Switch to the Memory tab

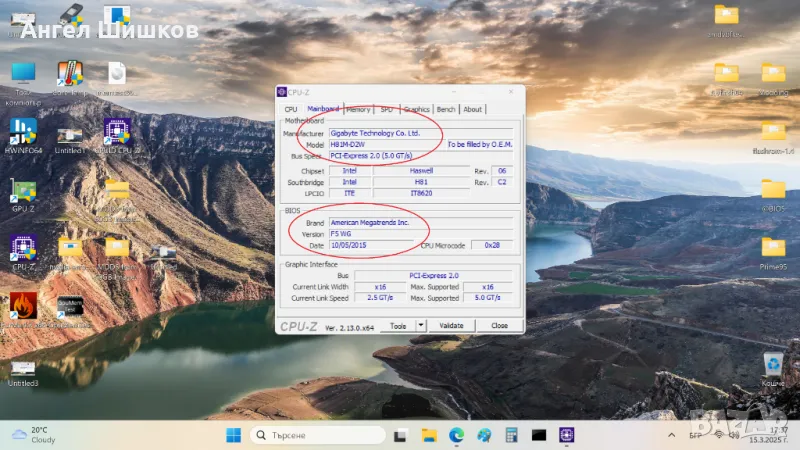tap(358, 109)
